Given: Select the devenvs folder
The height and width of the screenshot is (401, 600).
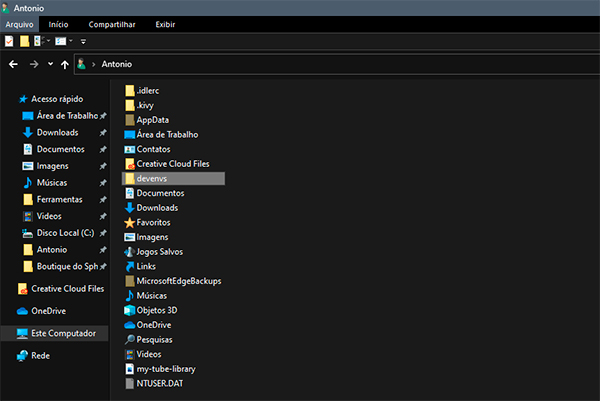Looking at the screenshot, I should (x=173, y=179).
